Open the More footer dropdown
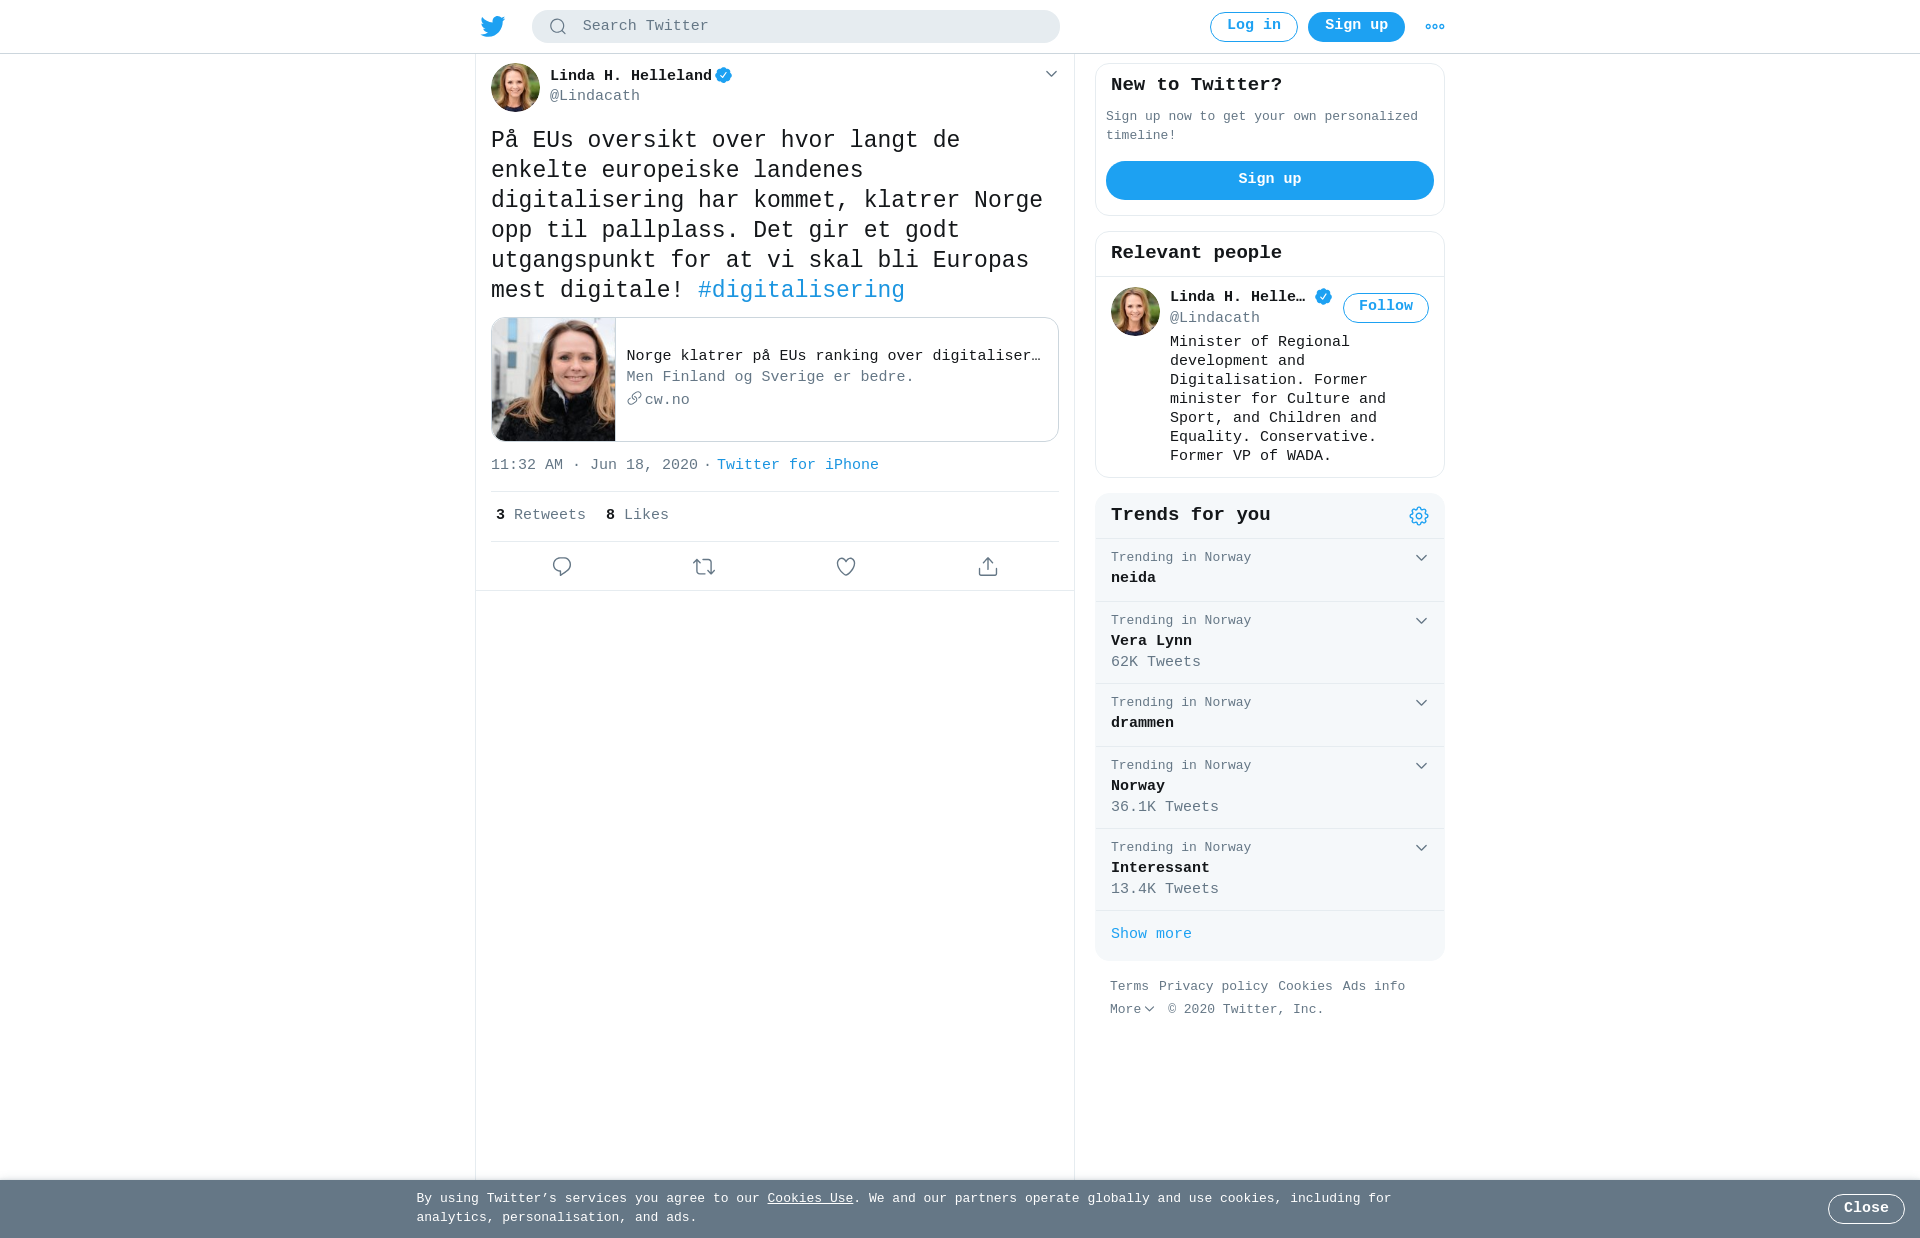This screenshot has width=1920, height=1238. click(x=1132, y=1010)
